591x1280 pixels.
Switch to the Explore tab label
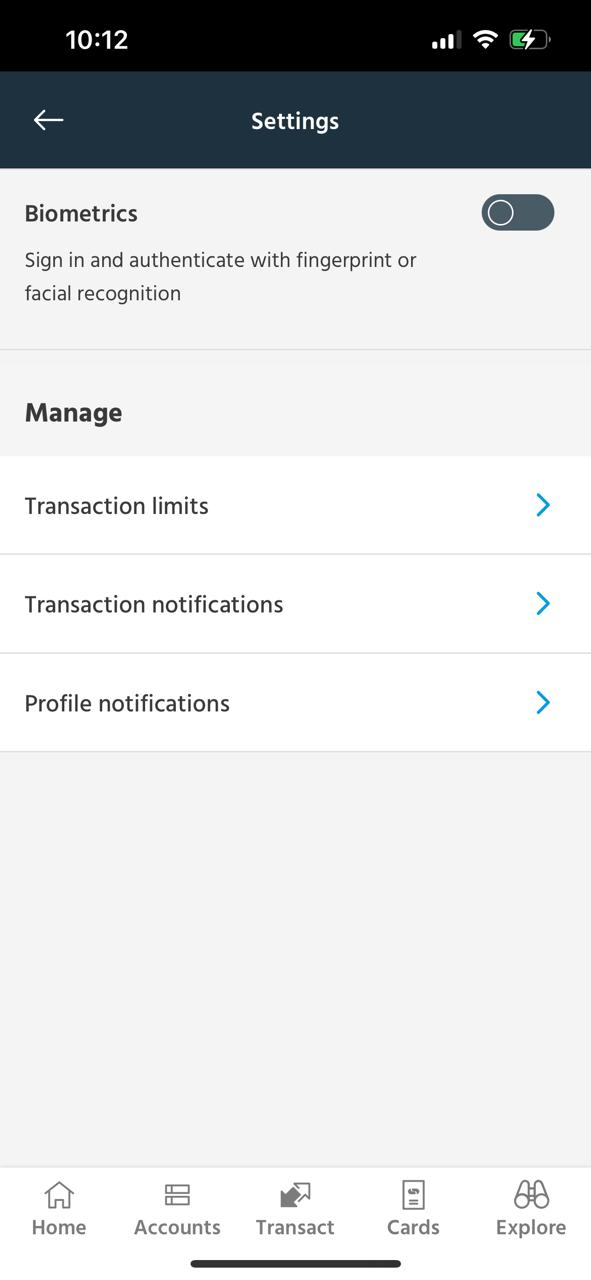pos(531,1227)
